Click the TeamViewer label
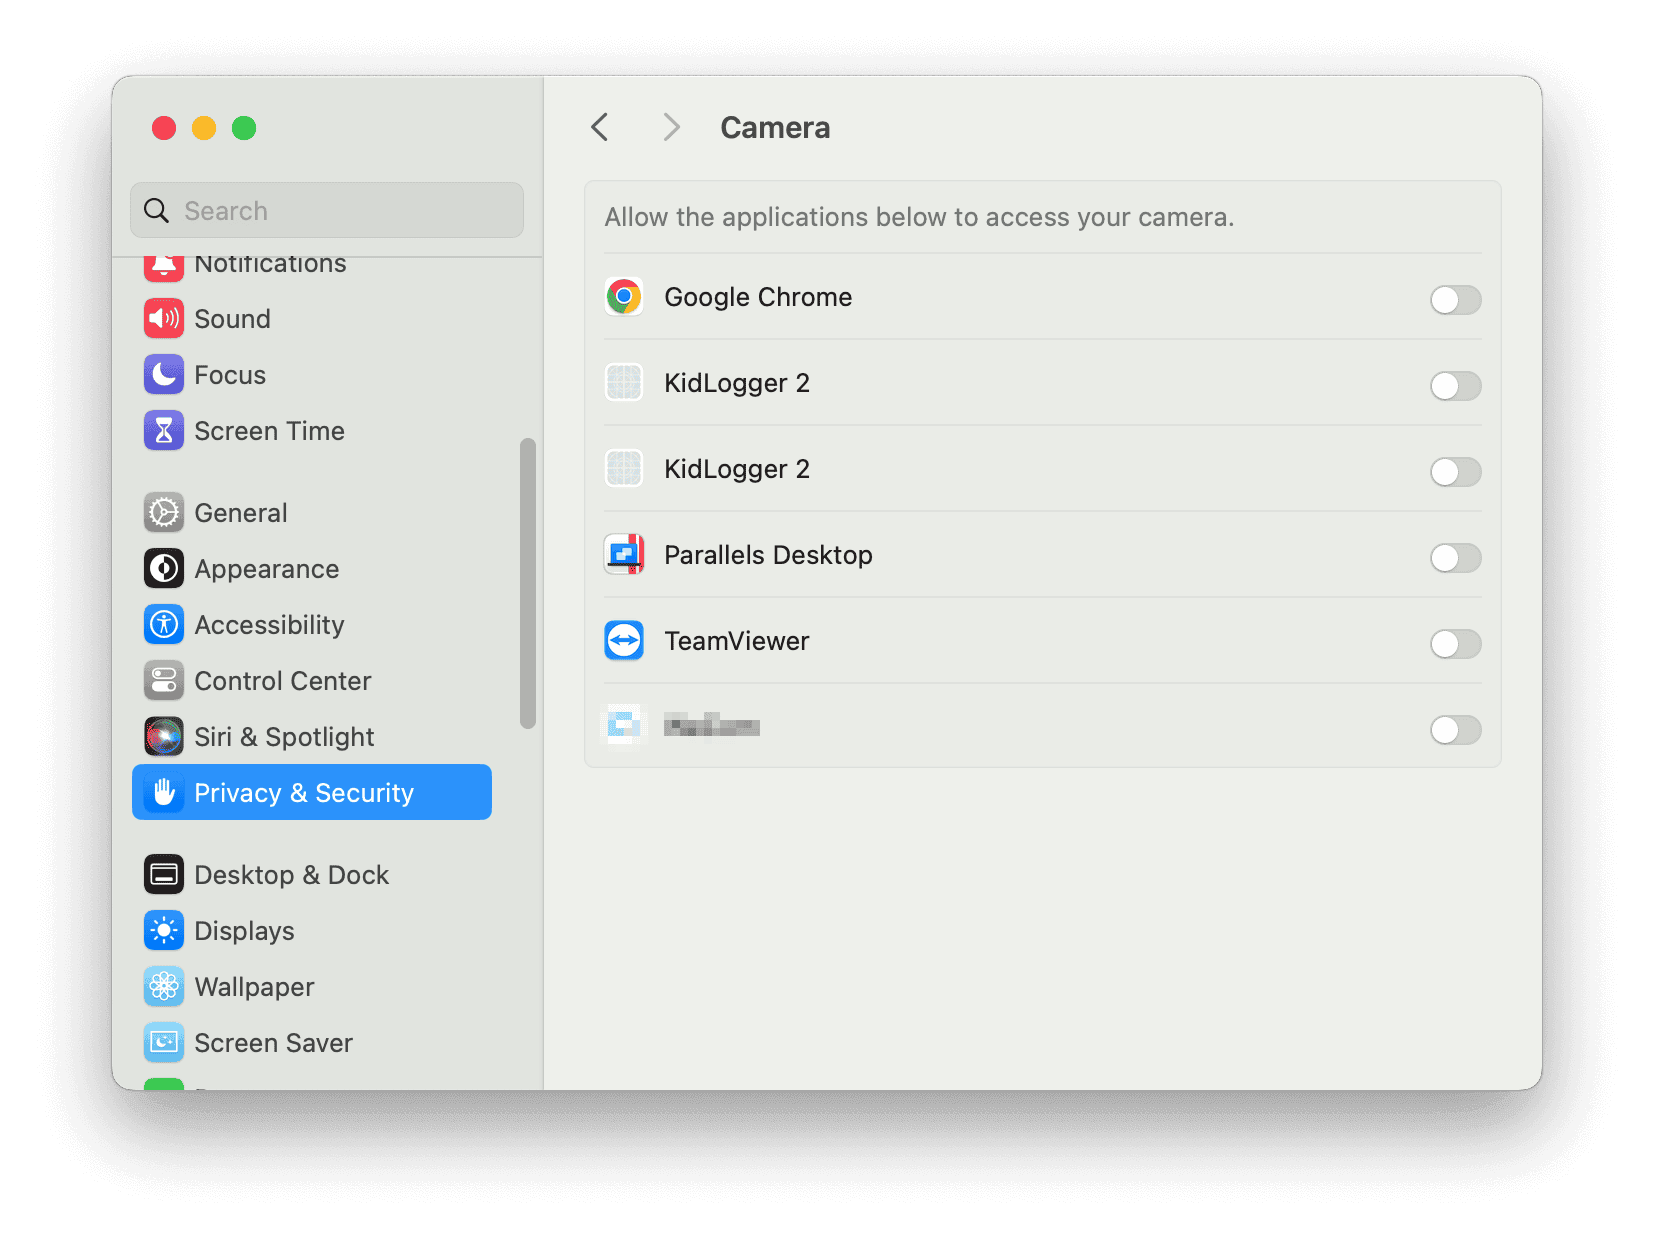 (x=737, y=641)
